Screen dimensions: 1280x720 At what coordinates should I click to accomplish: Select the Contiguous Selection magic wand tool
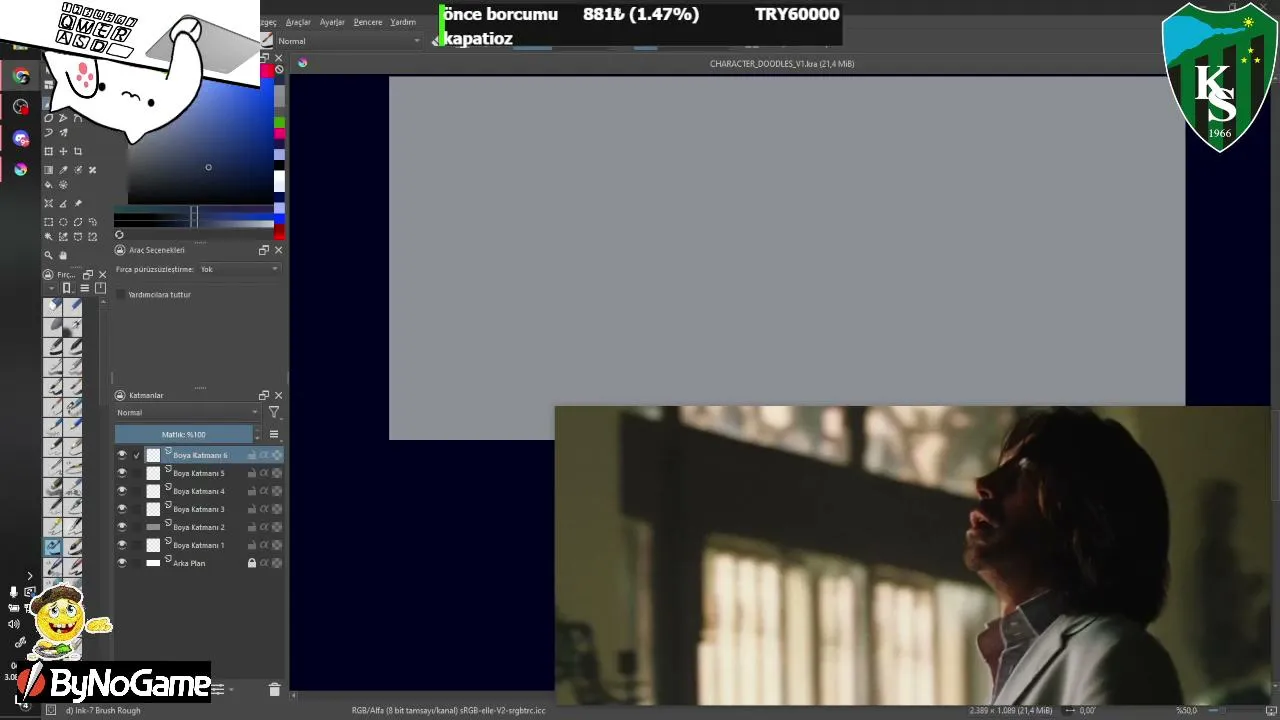point(48,237)
